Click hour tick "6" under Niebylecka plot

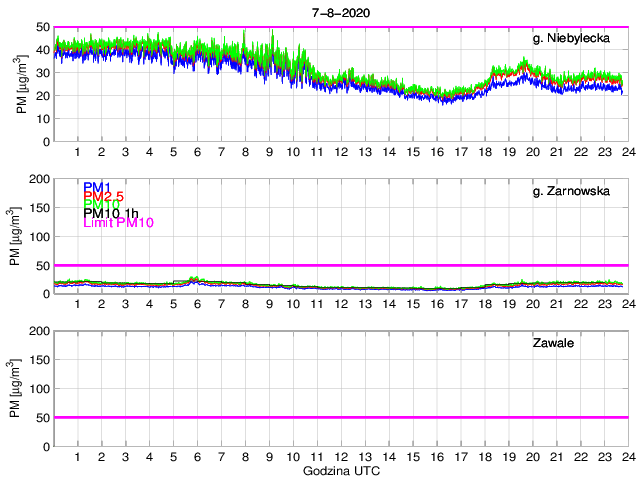198,152
